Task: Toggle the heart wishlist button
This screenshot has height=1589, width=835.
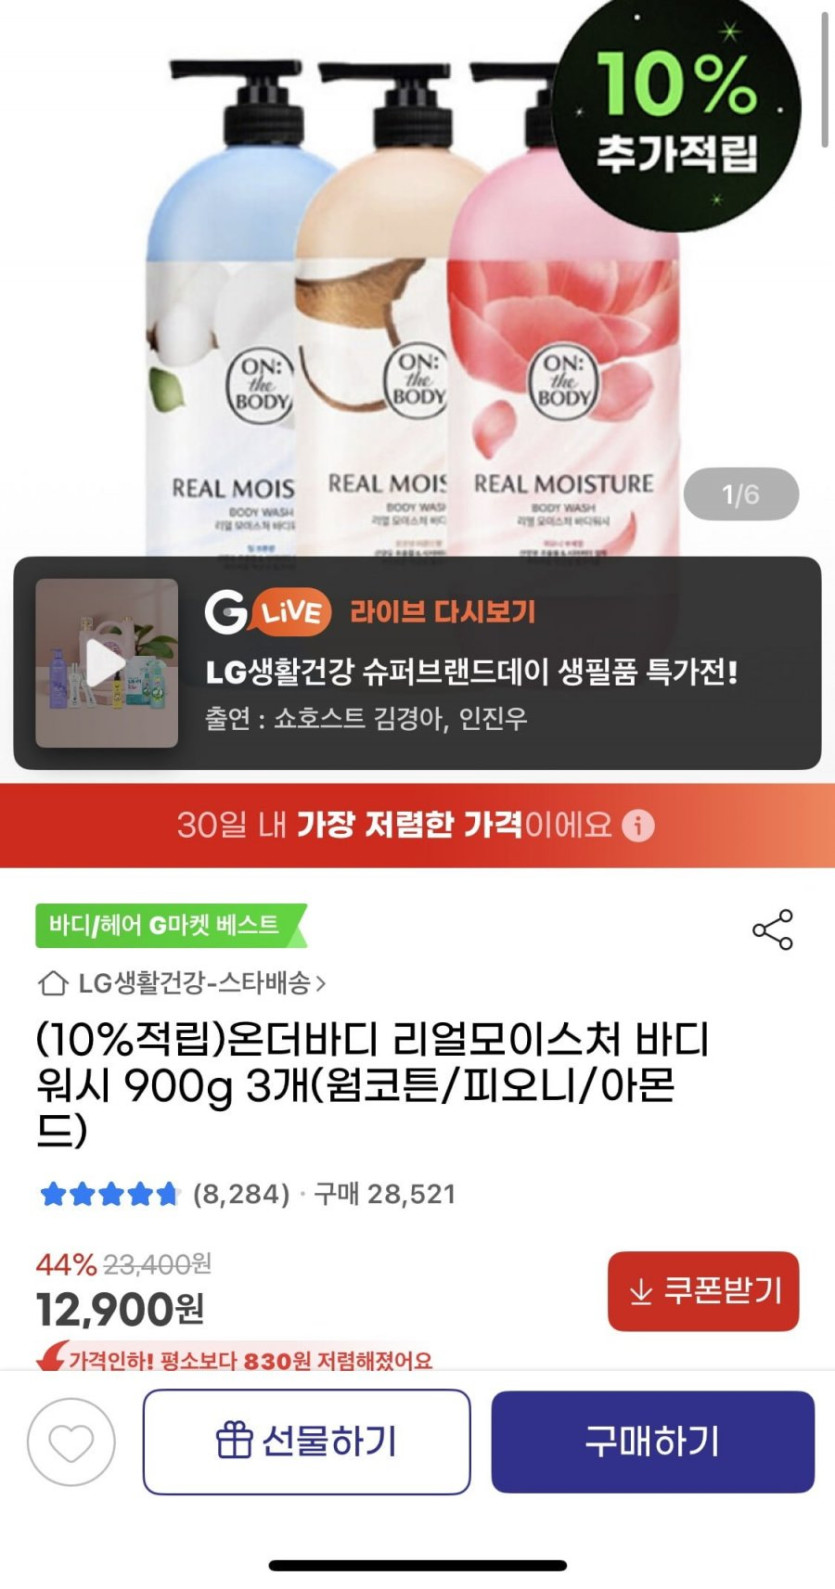Action: click(x=71, y=1441)
